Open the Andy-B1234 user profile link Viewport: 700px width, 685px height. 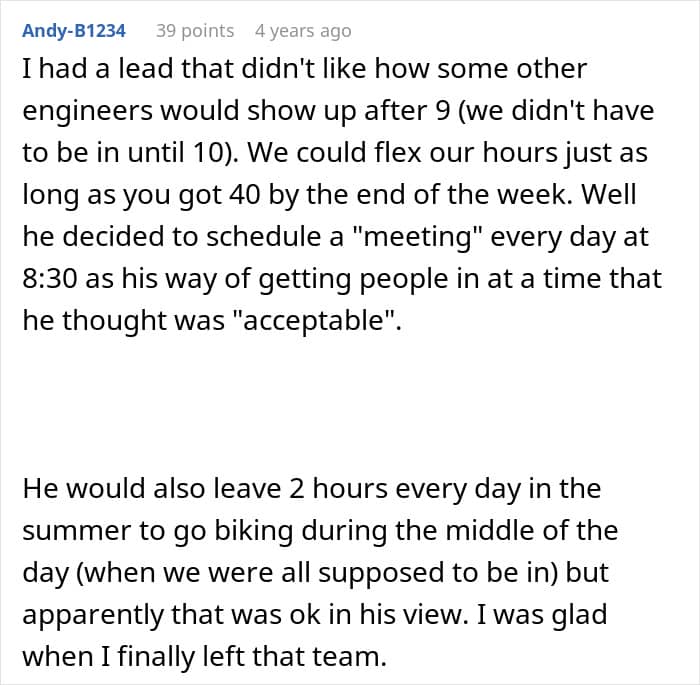74,31
